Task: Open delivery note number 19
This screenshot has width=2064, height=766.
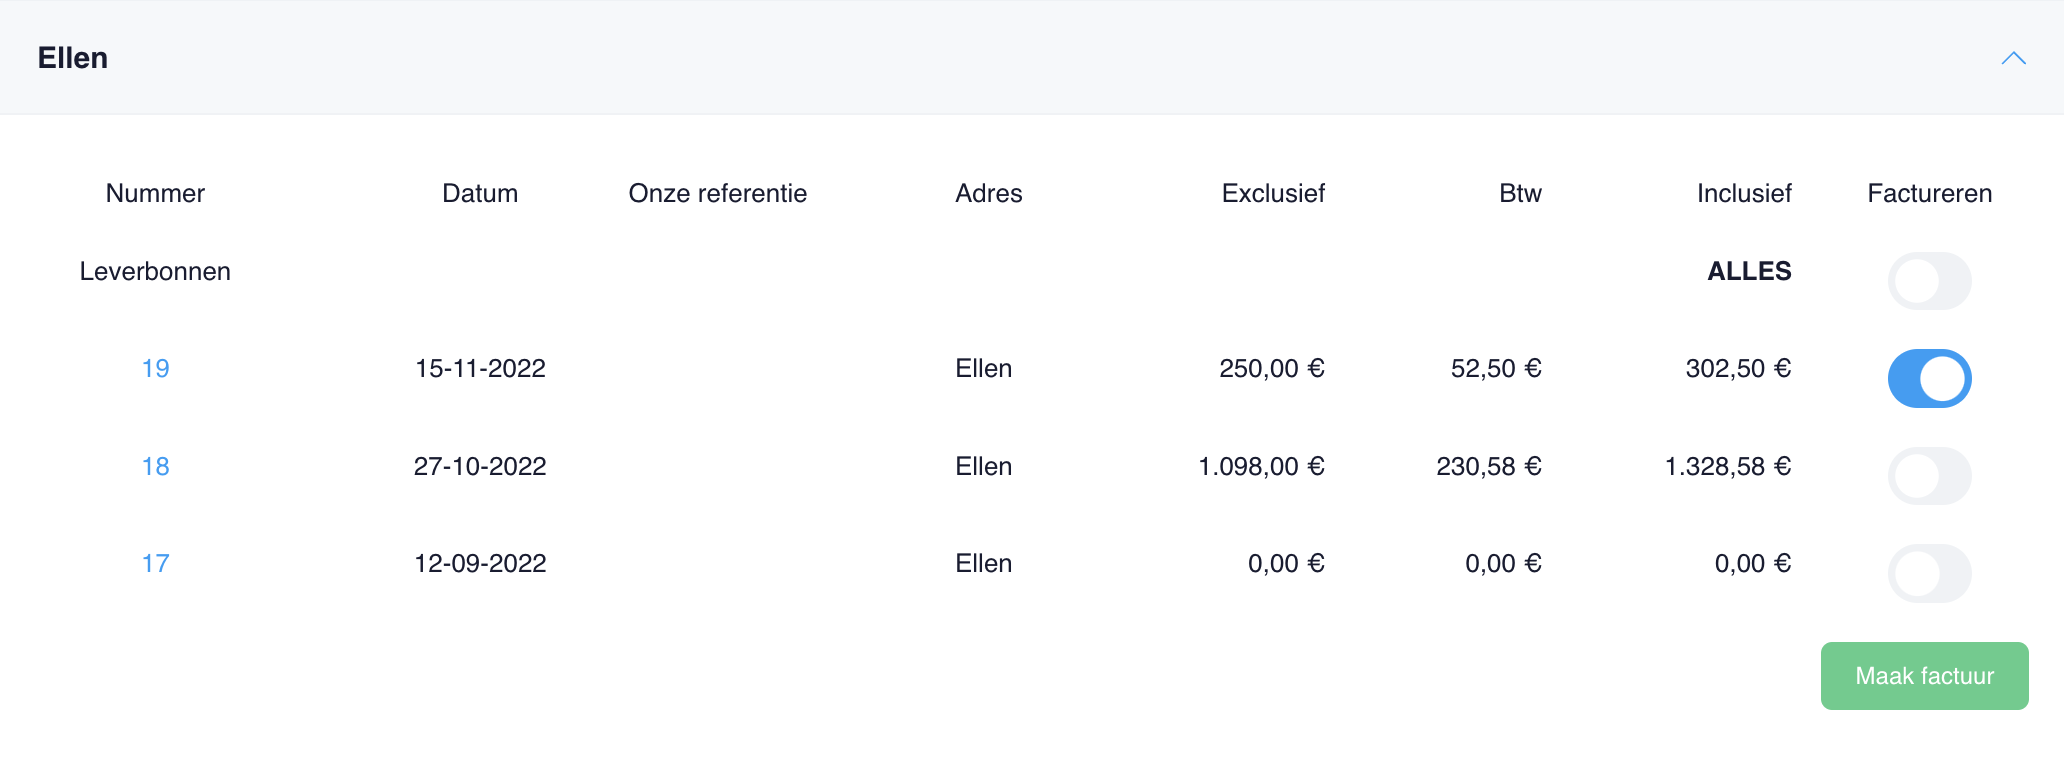Action: click(155, 368)
